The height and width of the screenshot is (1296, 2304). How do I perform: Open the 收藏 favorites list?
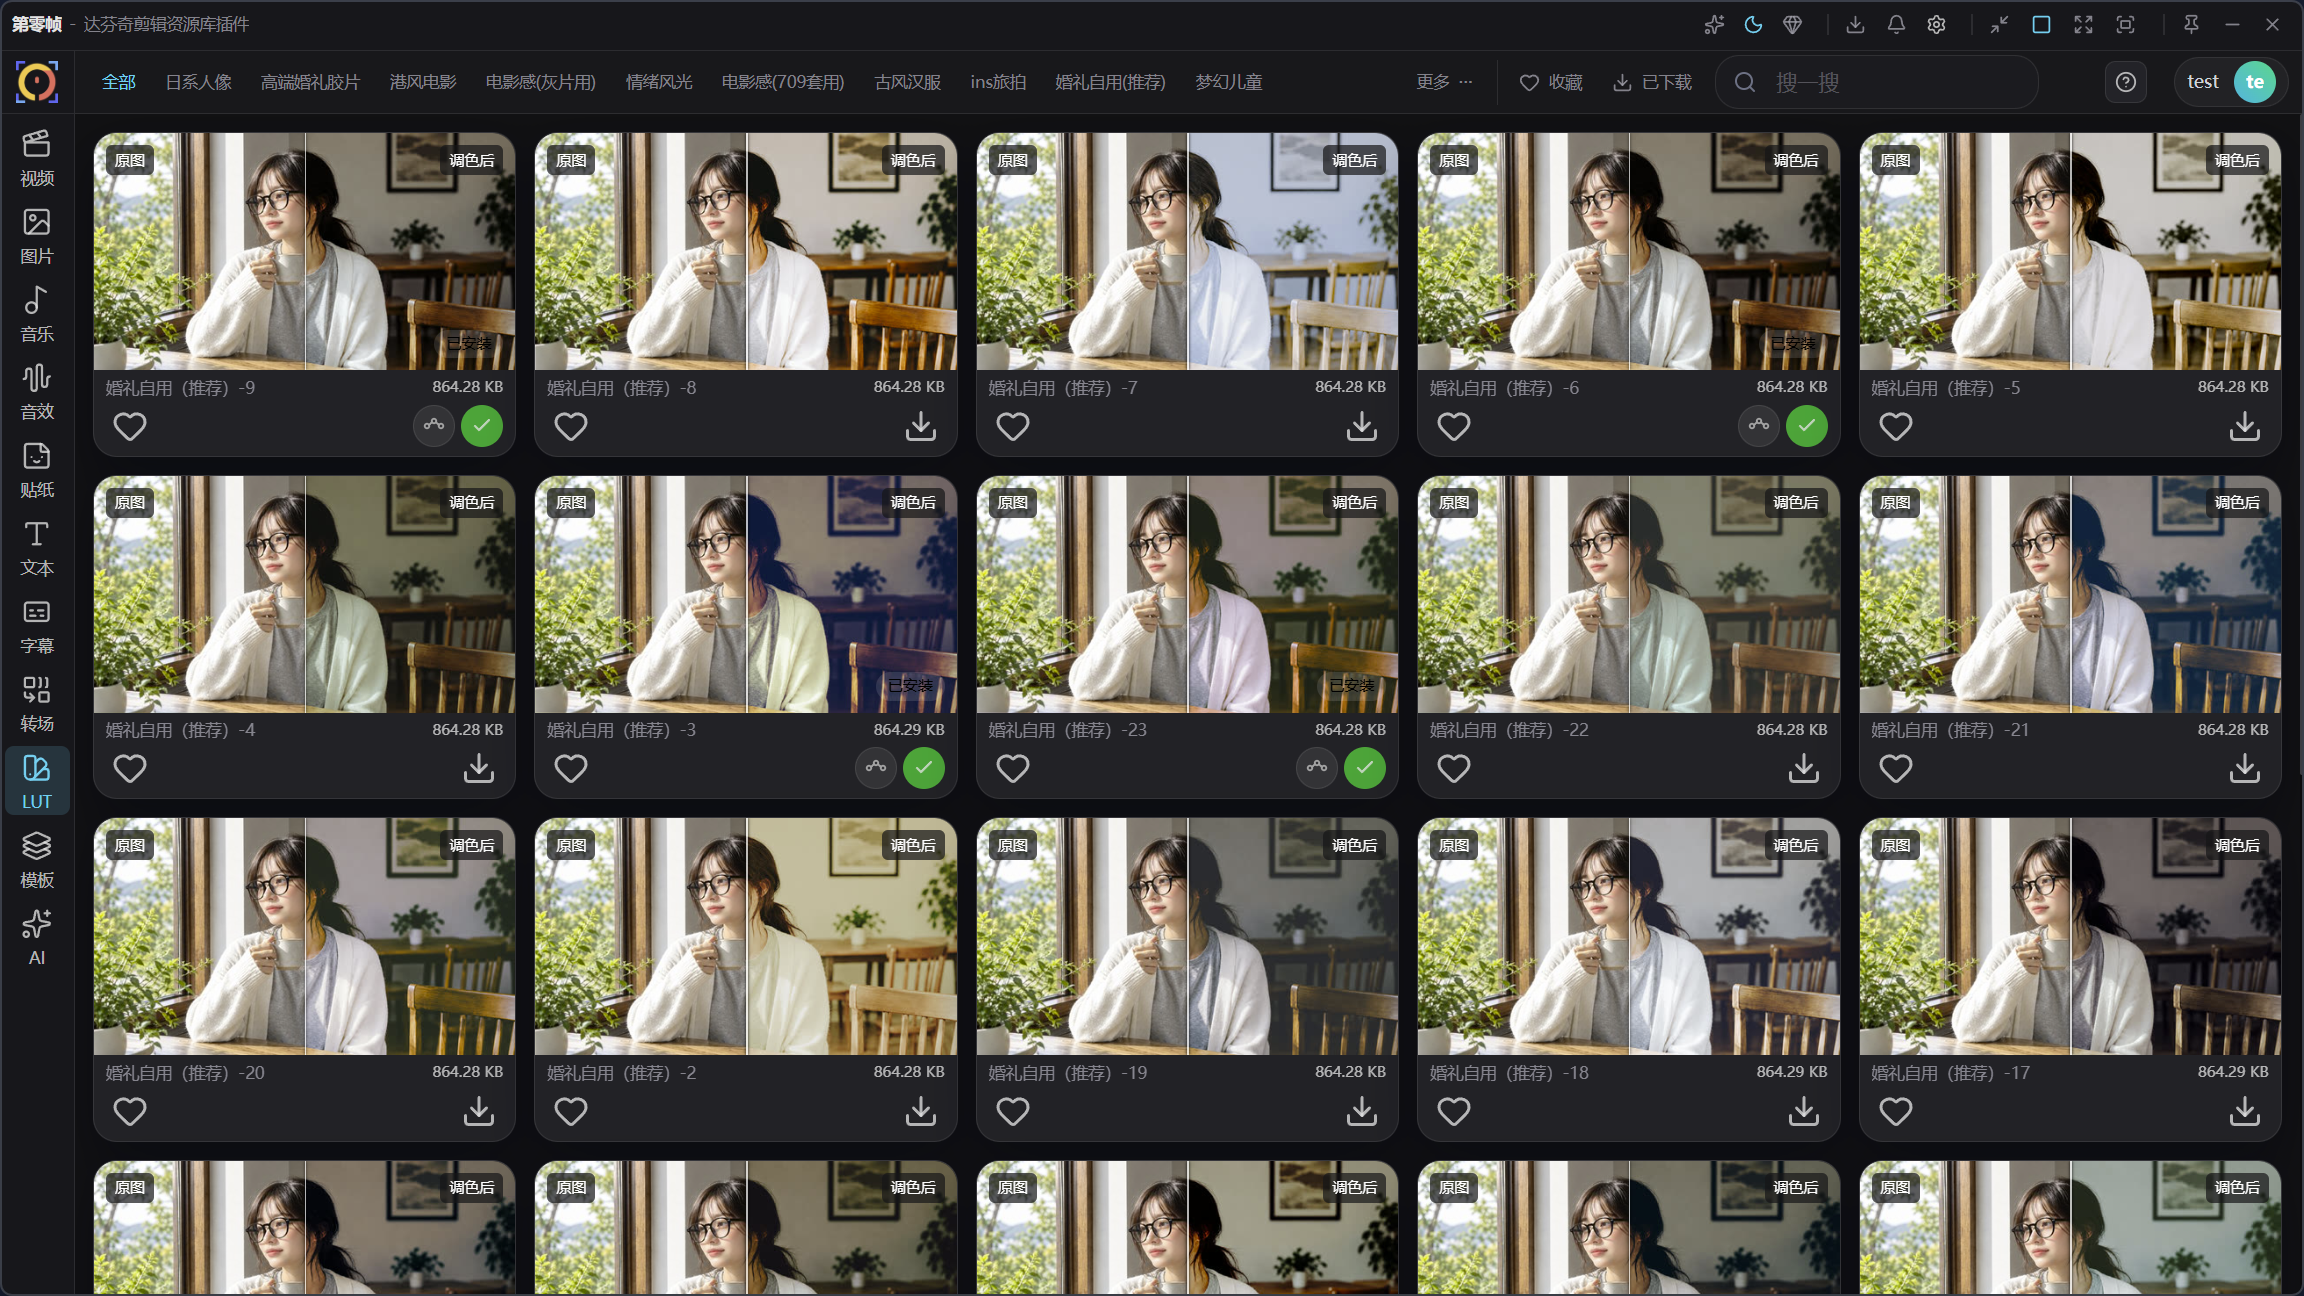click(x=1551, y=82)
